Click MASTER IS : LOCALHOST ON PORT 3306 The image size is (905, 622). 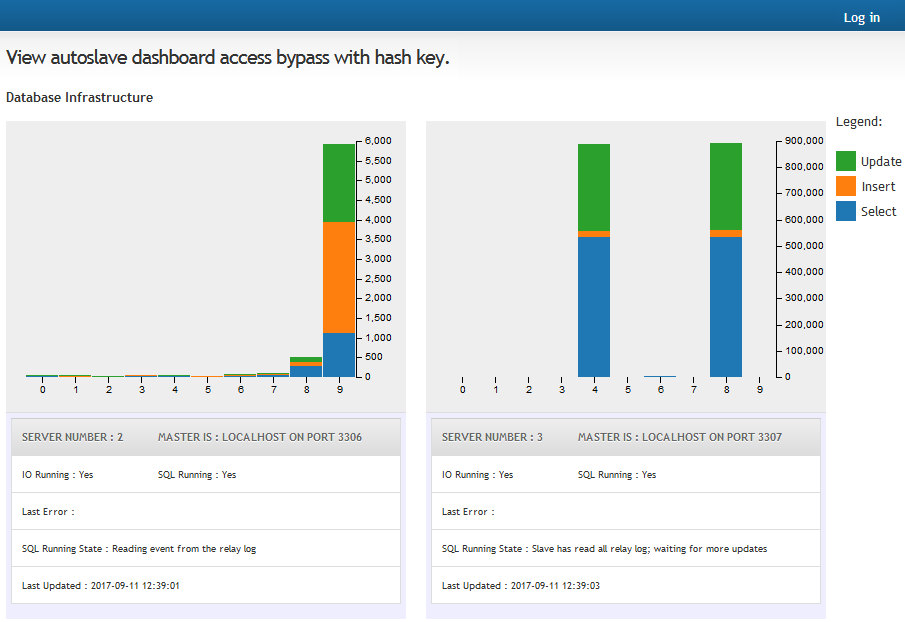pos(260,437)
